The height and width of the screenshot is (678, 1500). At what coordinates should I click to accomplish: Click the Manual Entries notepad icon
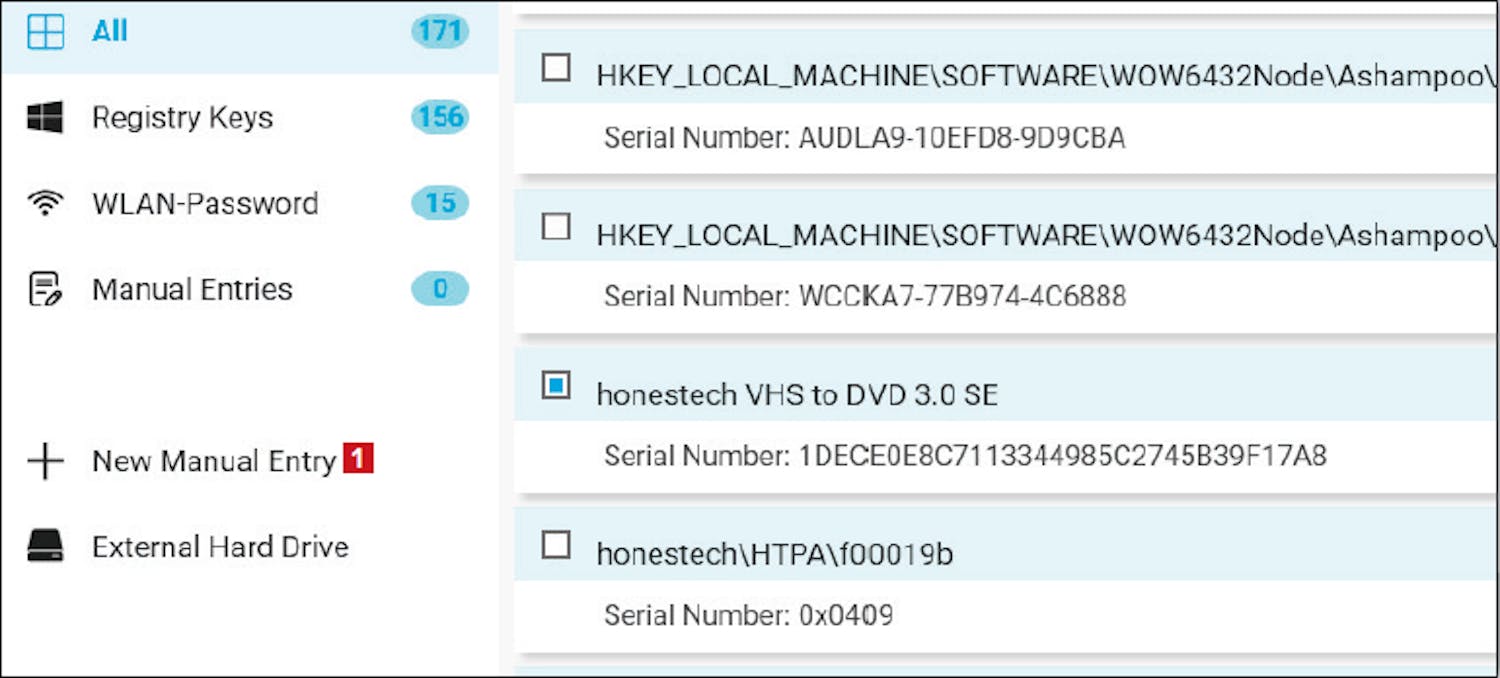coord(45,290)
